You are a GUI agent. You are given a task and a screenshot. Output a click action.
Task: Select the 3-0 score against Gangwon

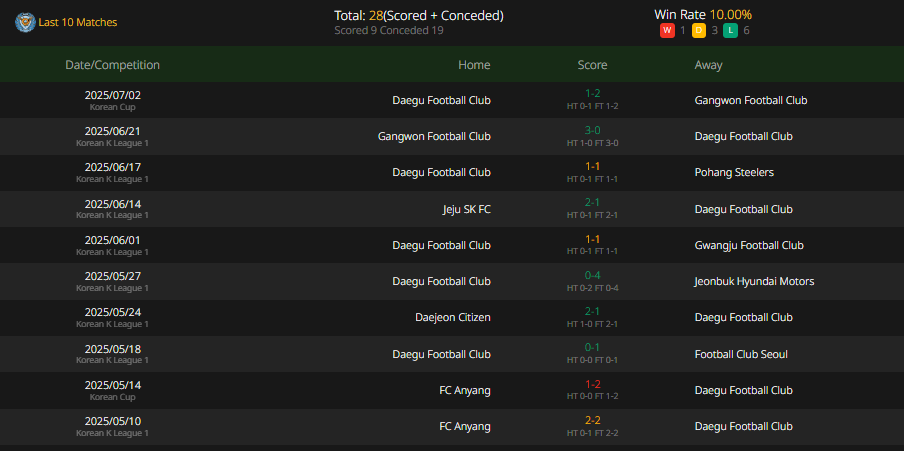(x=592, y=130)
